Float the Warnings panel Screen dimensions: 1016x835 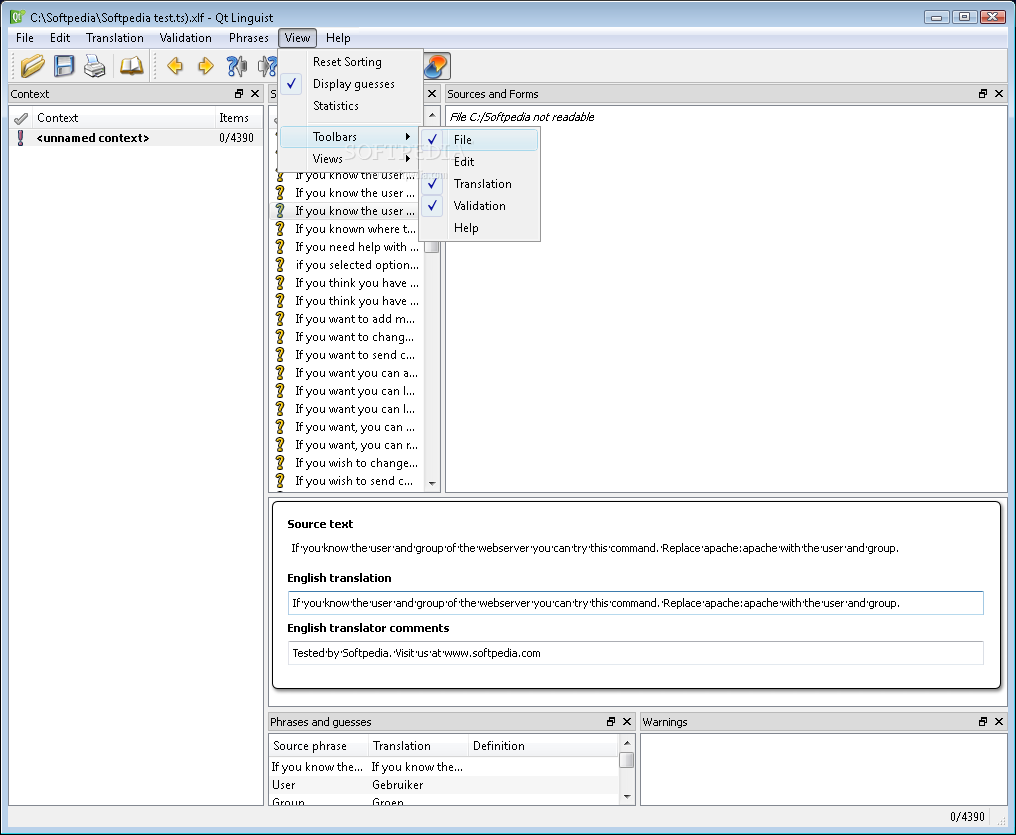point(983,721)
